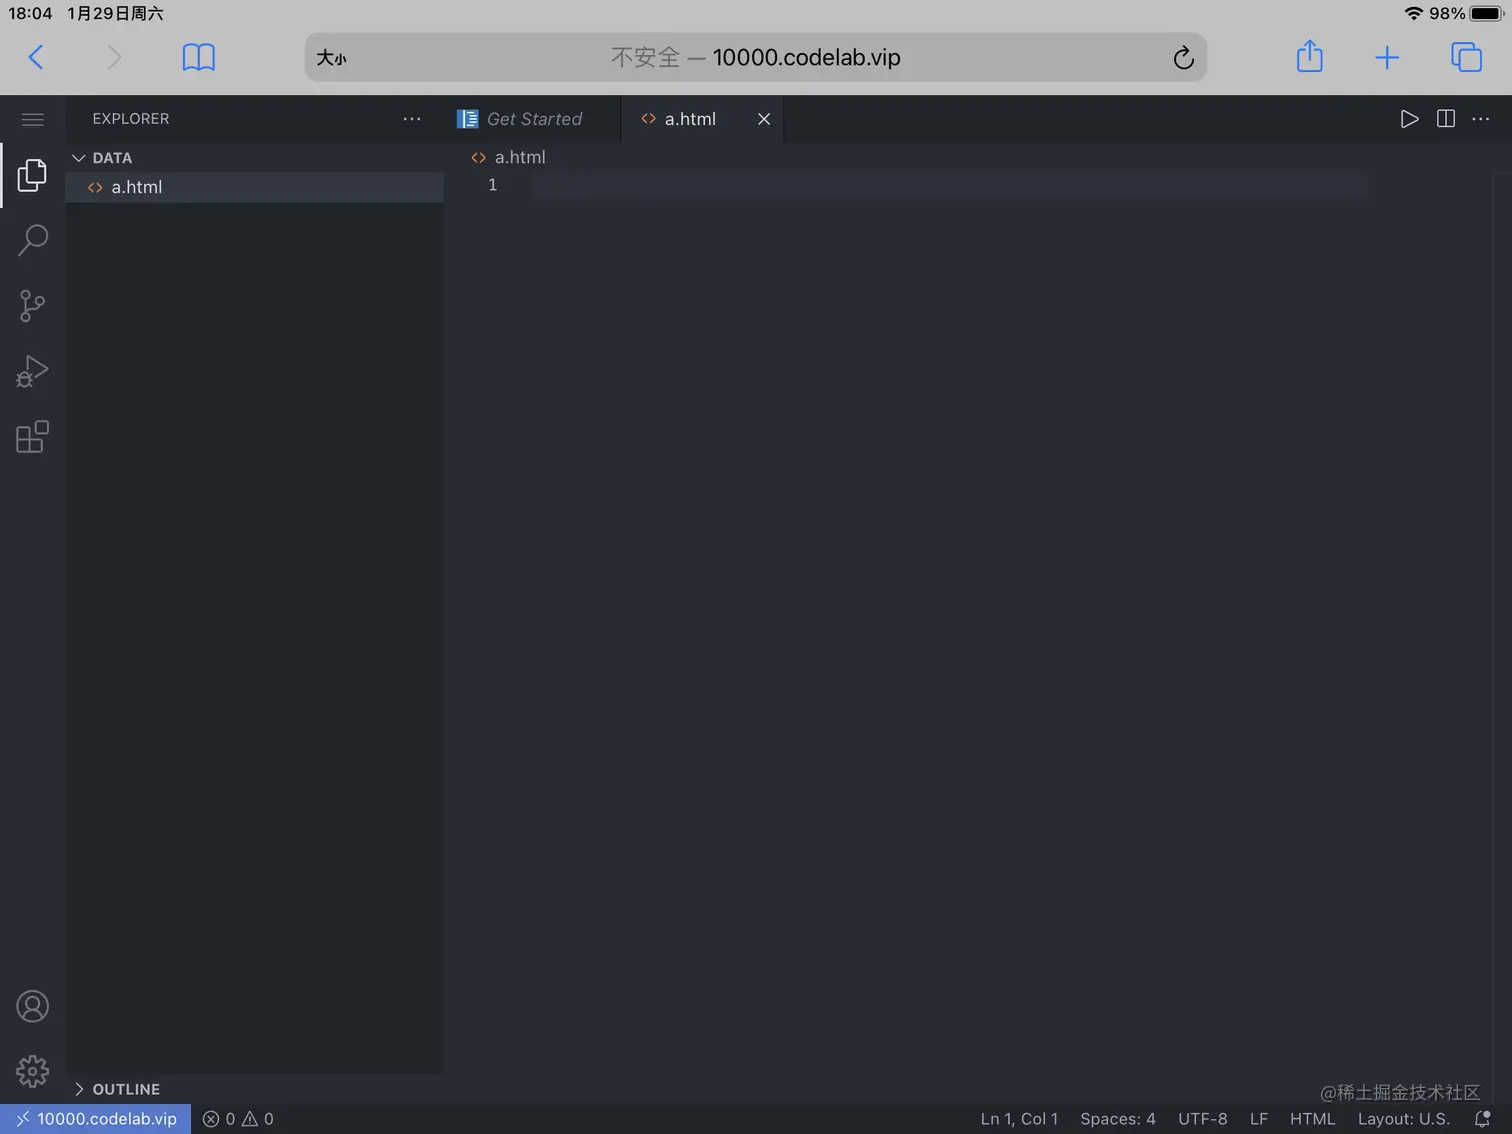Image resolution: width=1512 pixels, height=1134 pixels.
Task: Change the HTML language mode
Action: tap(1313, 1119)
